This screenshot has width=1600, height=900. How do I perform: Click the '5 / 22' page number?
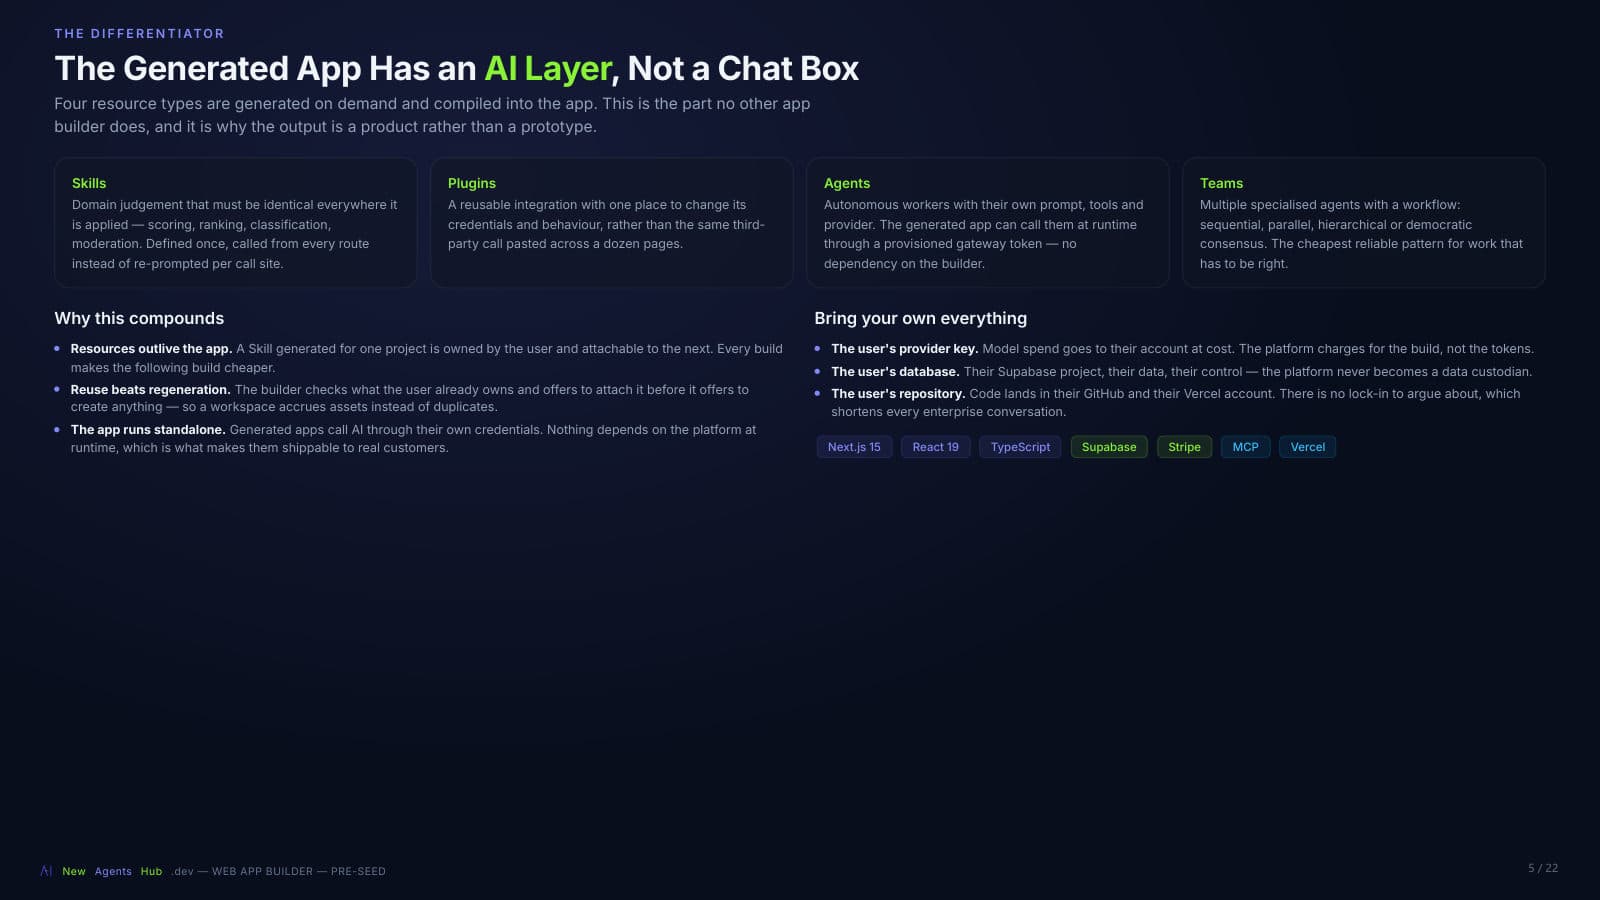pyautogui.click(x=1543, y=868)
